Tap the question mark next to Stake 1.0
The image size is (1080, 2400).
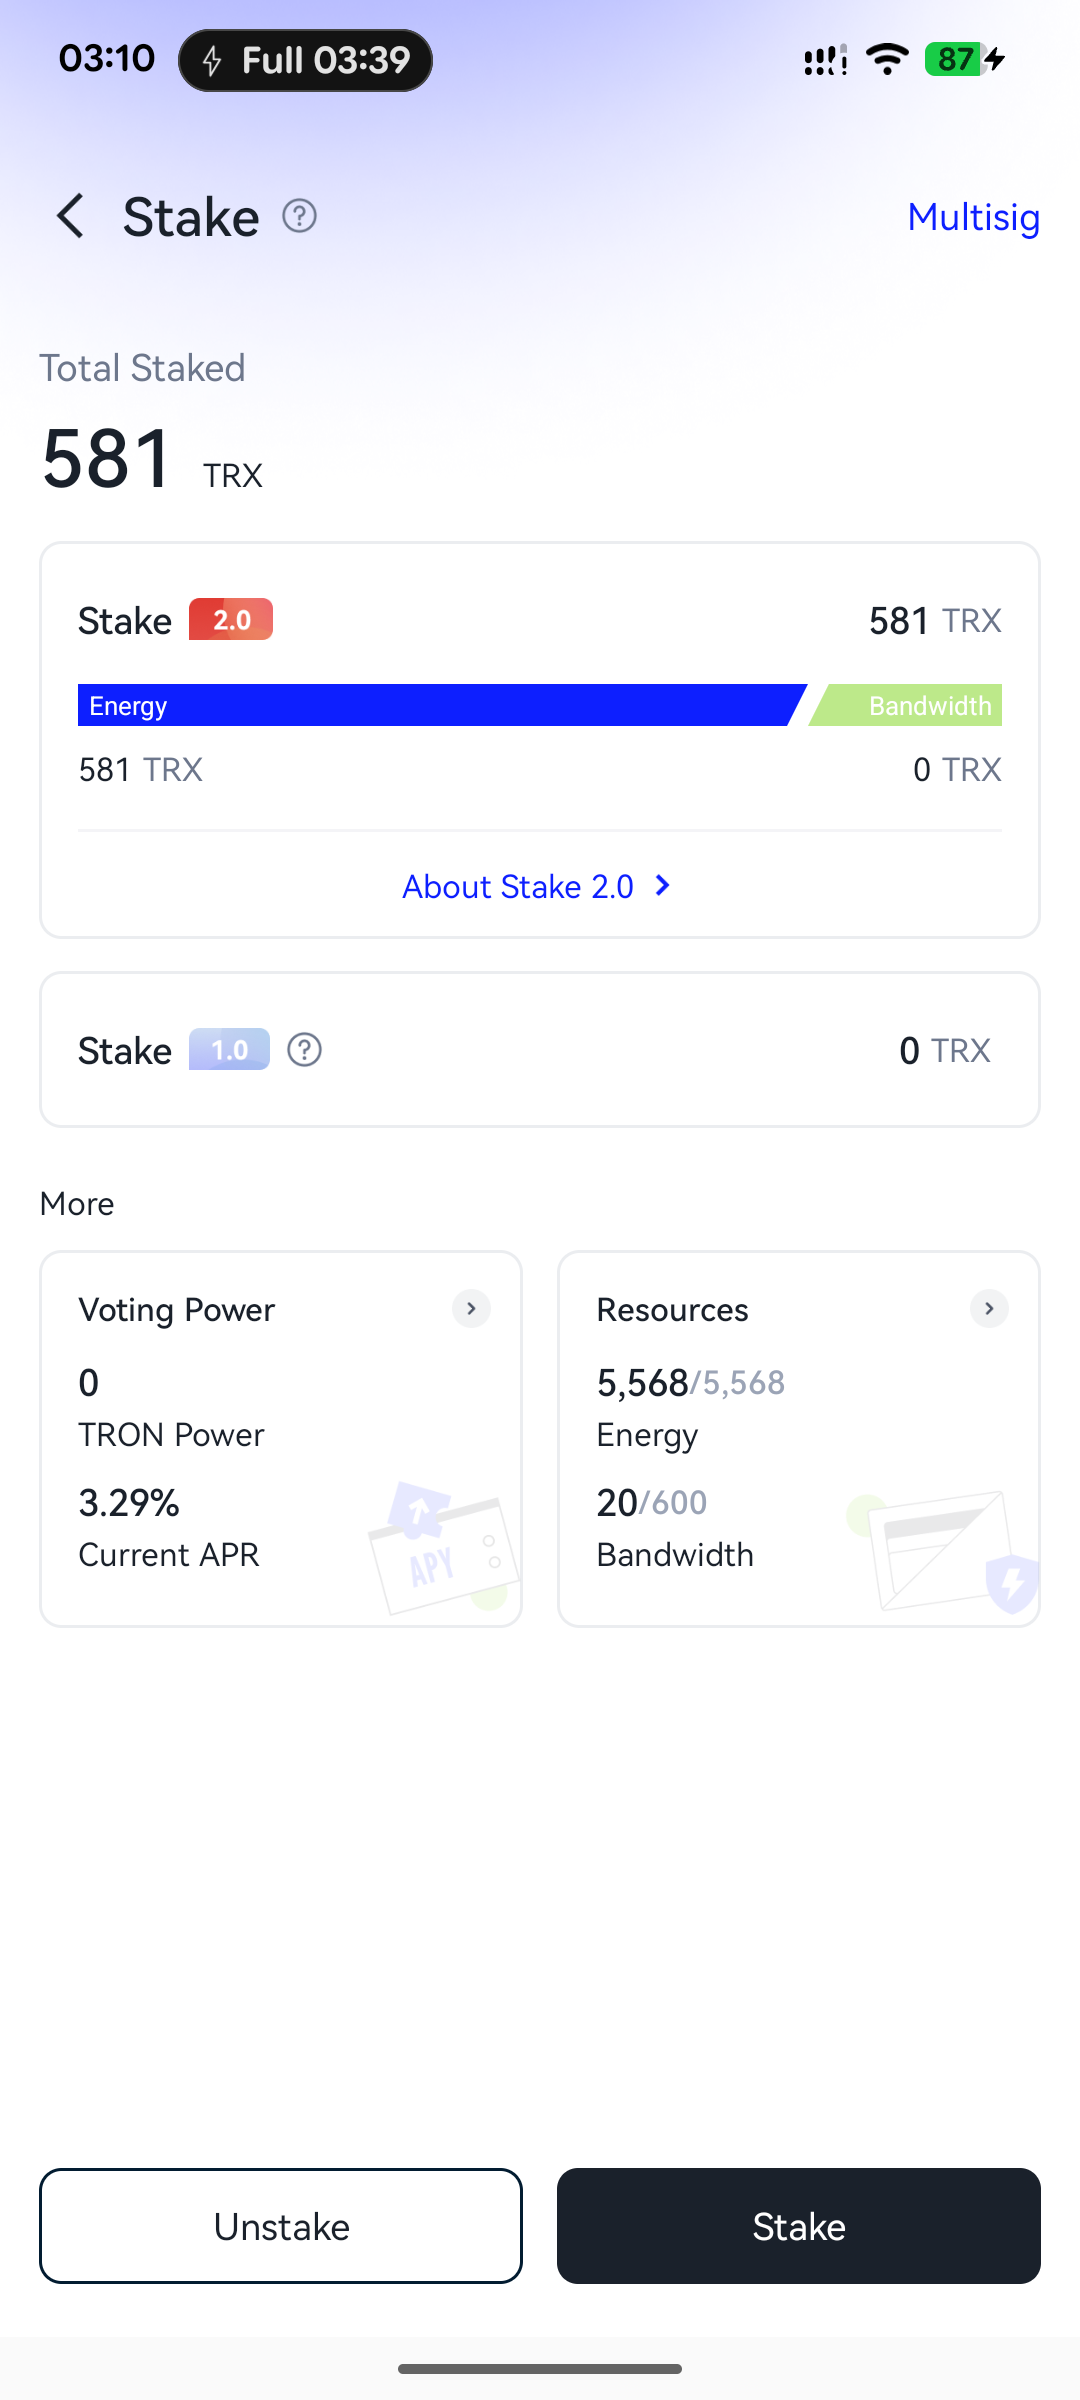304,1050
